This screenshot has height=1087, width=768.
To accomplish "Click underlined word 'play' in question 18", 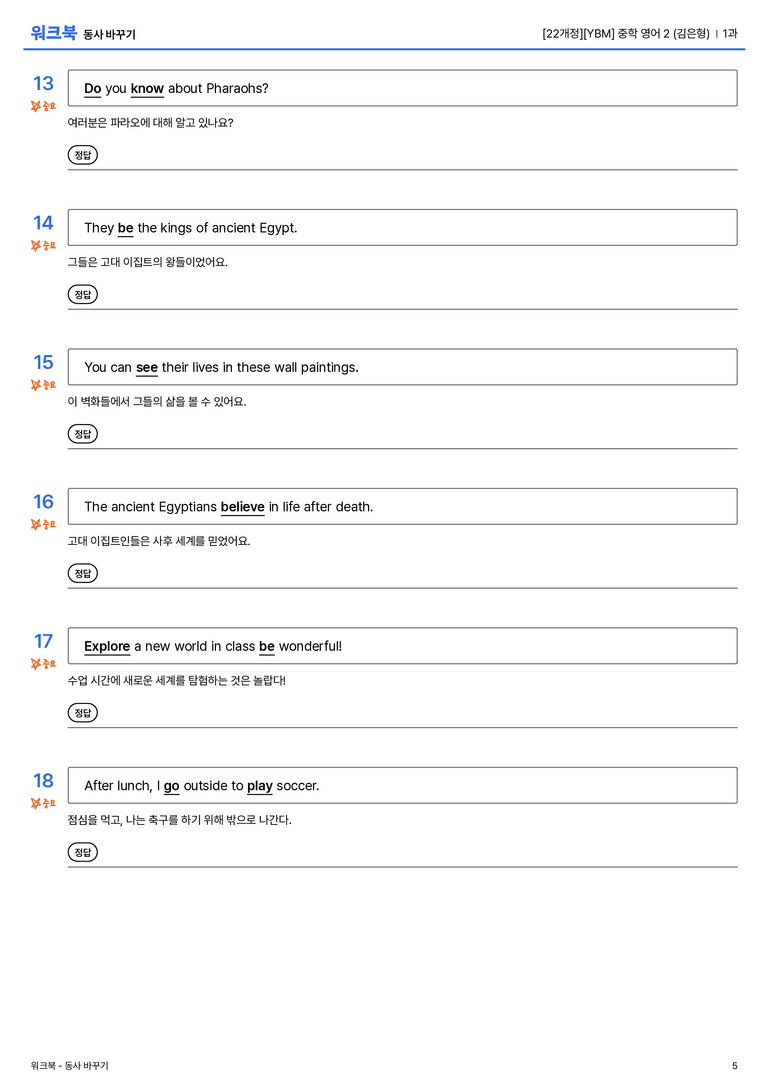I will 259,786.
